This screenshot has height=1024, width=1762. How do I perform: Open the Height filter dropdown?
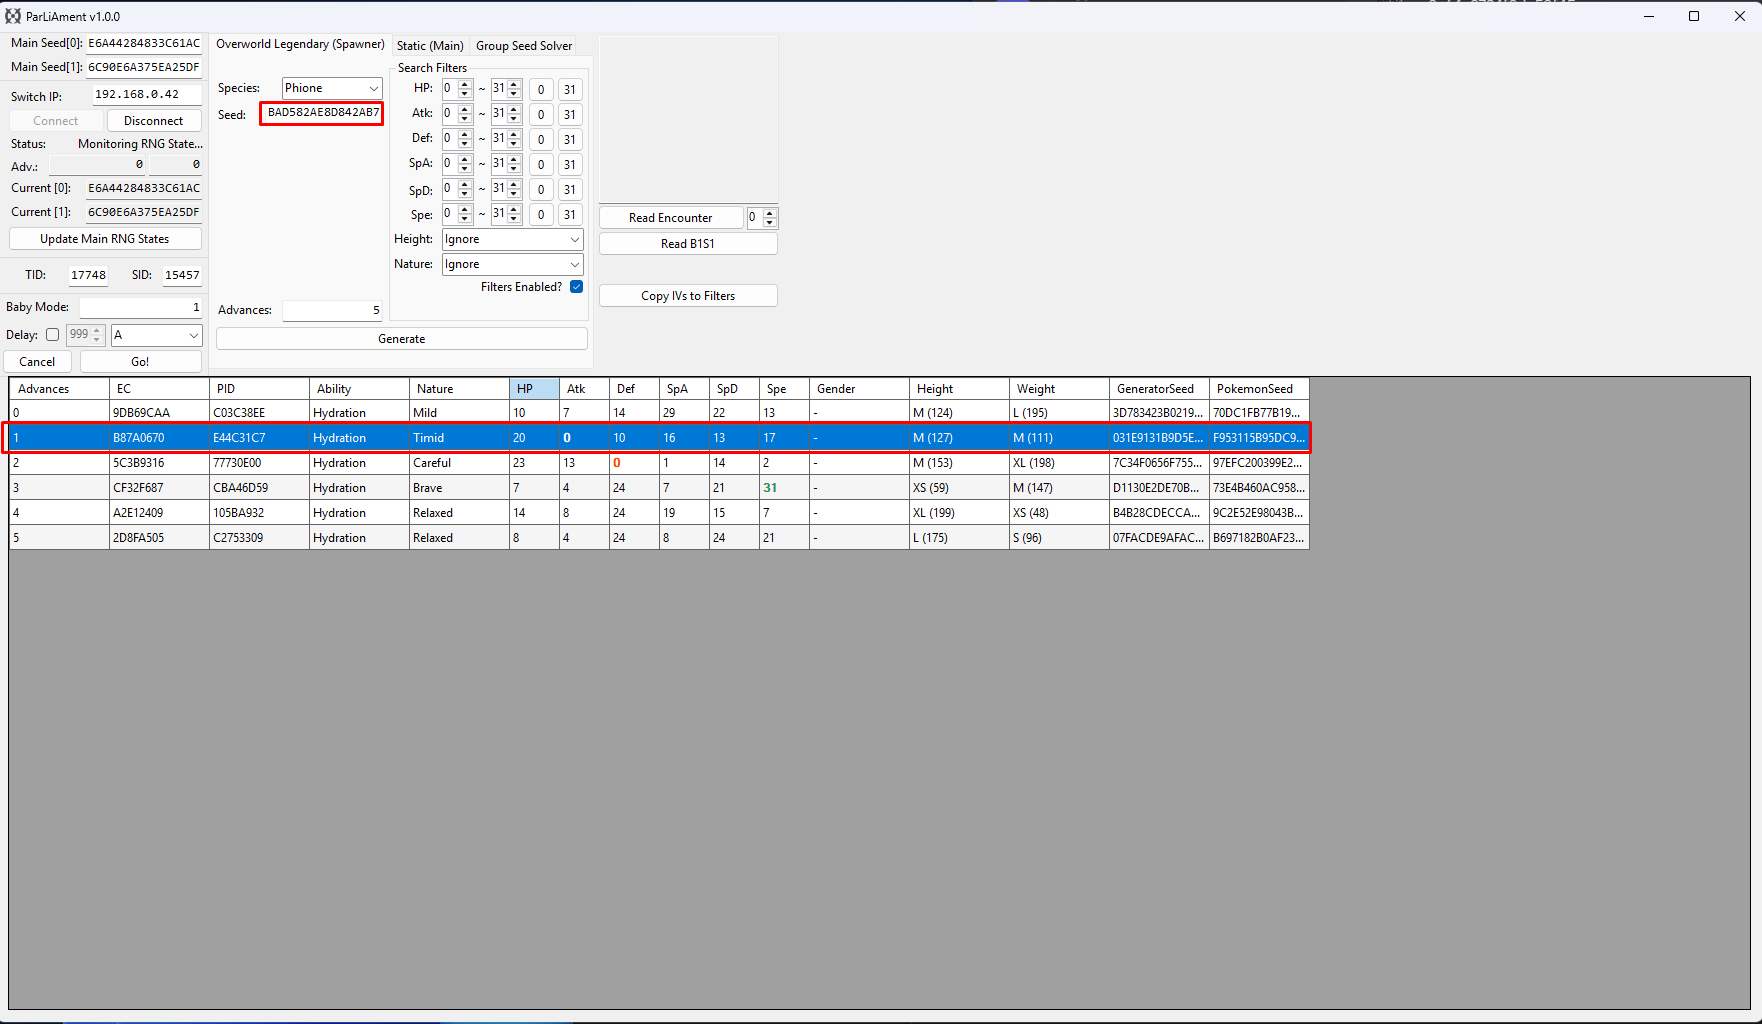[512, 239]
